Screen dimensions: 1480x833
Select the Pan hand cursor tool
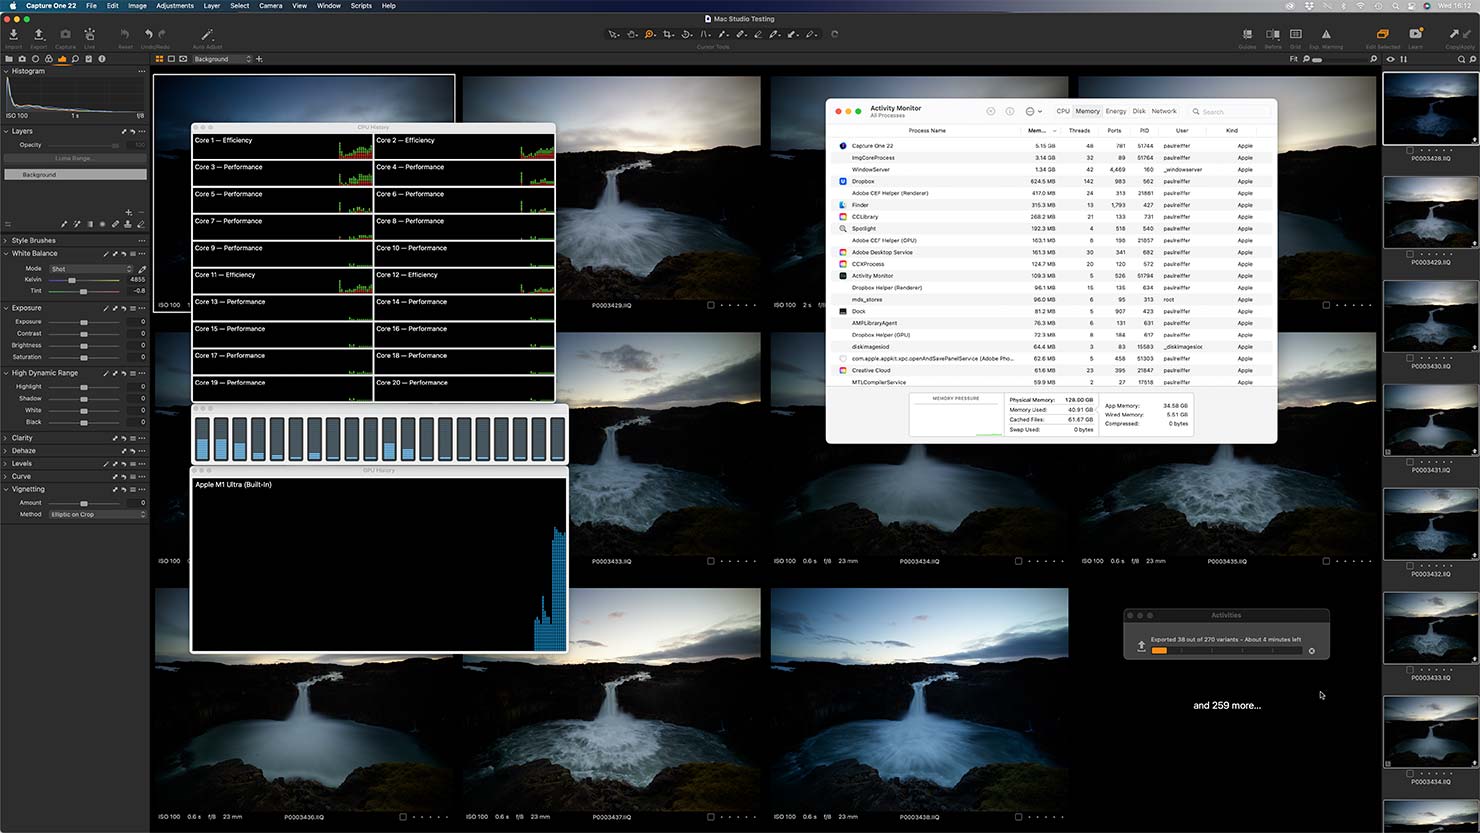point(632,34)
